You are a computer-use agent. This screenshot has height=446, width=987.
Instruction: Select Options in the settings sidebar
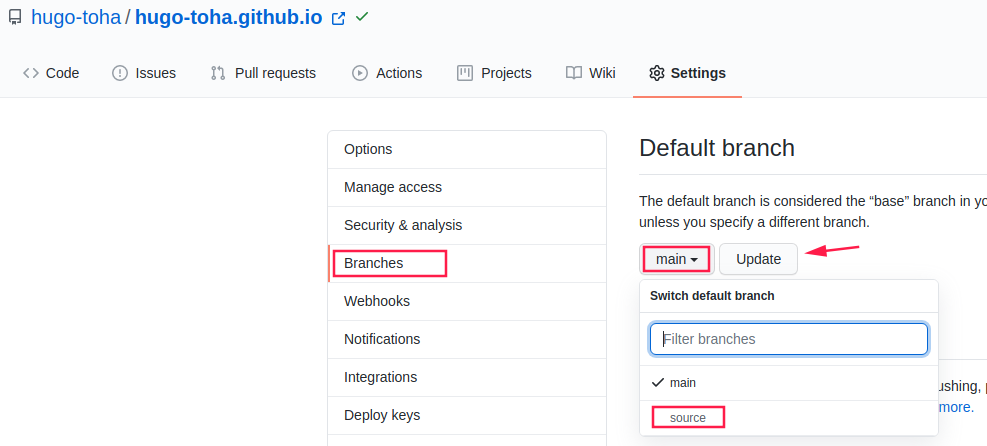point(467,150)
